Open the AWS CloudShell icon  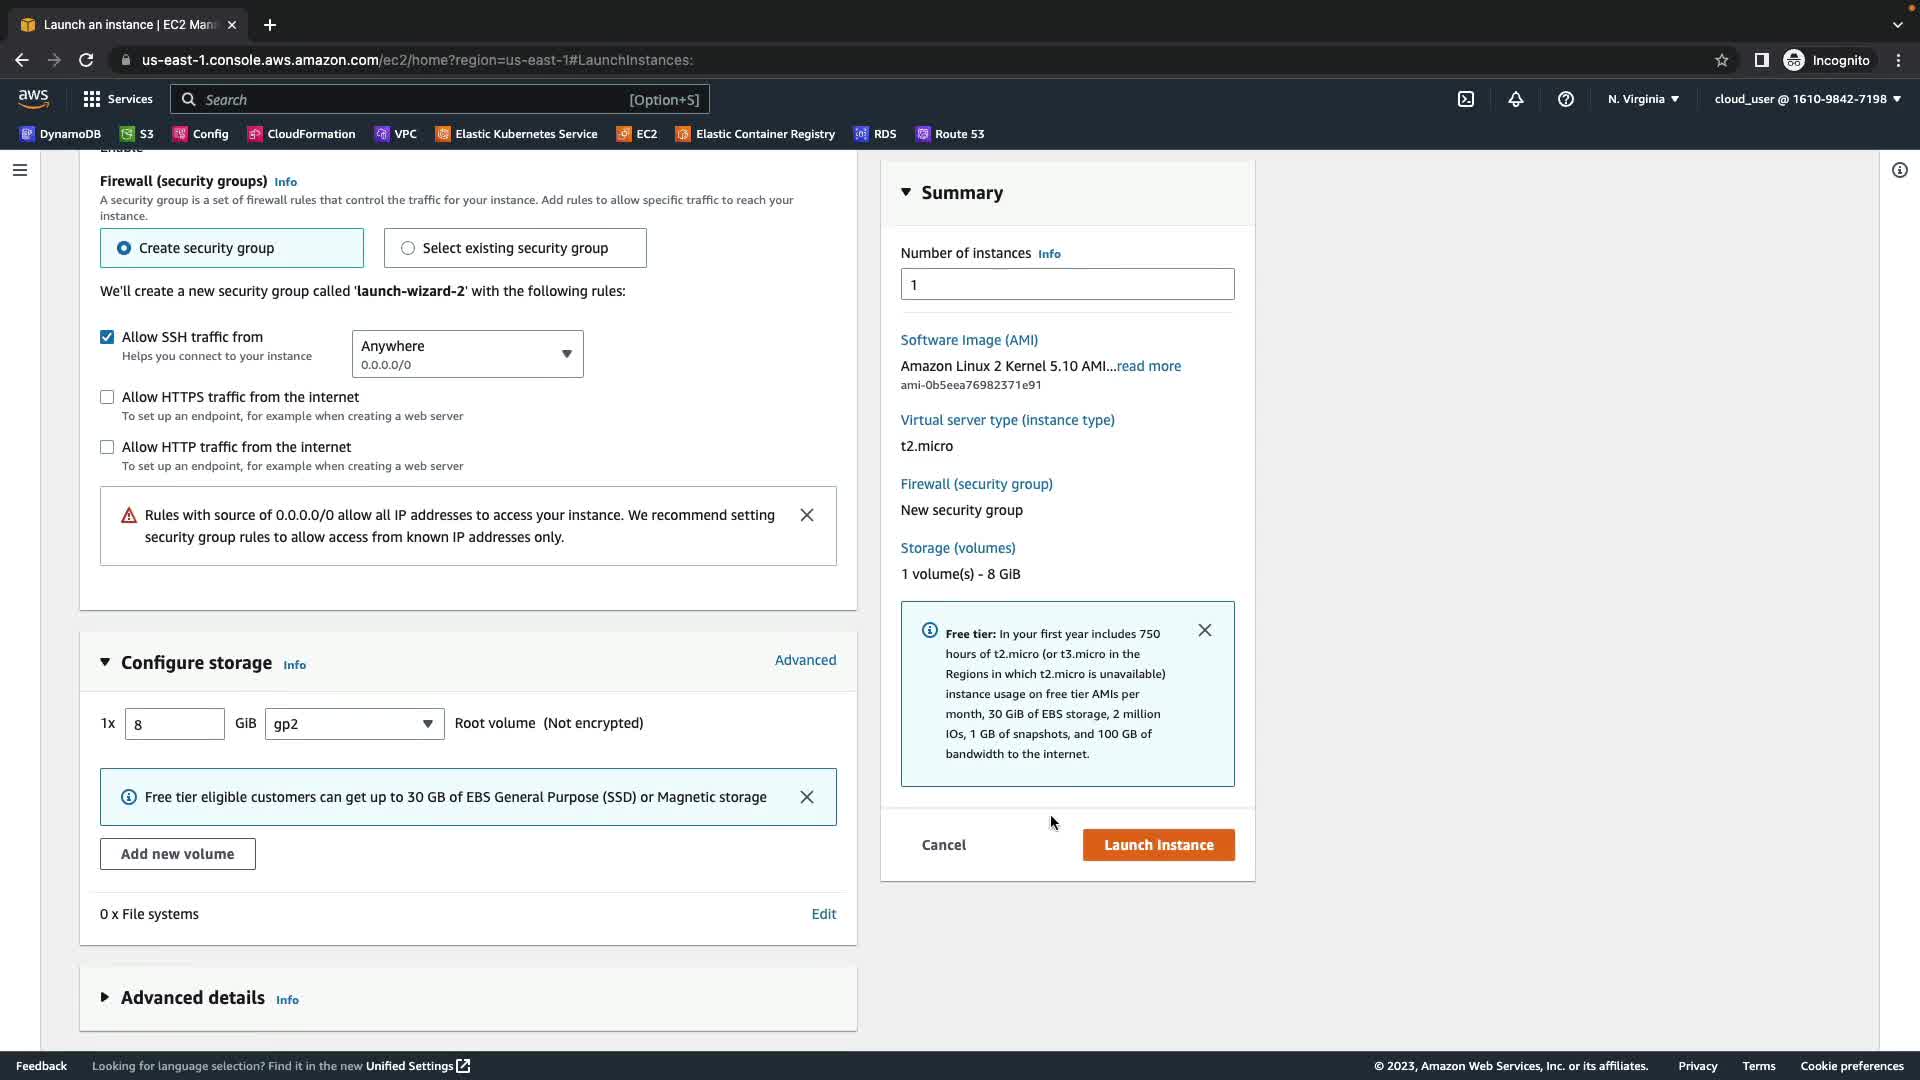click(1466, 99)
